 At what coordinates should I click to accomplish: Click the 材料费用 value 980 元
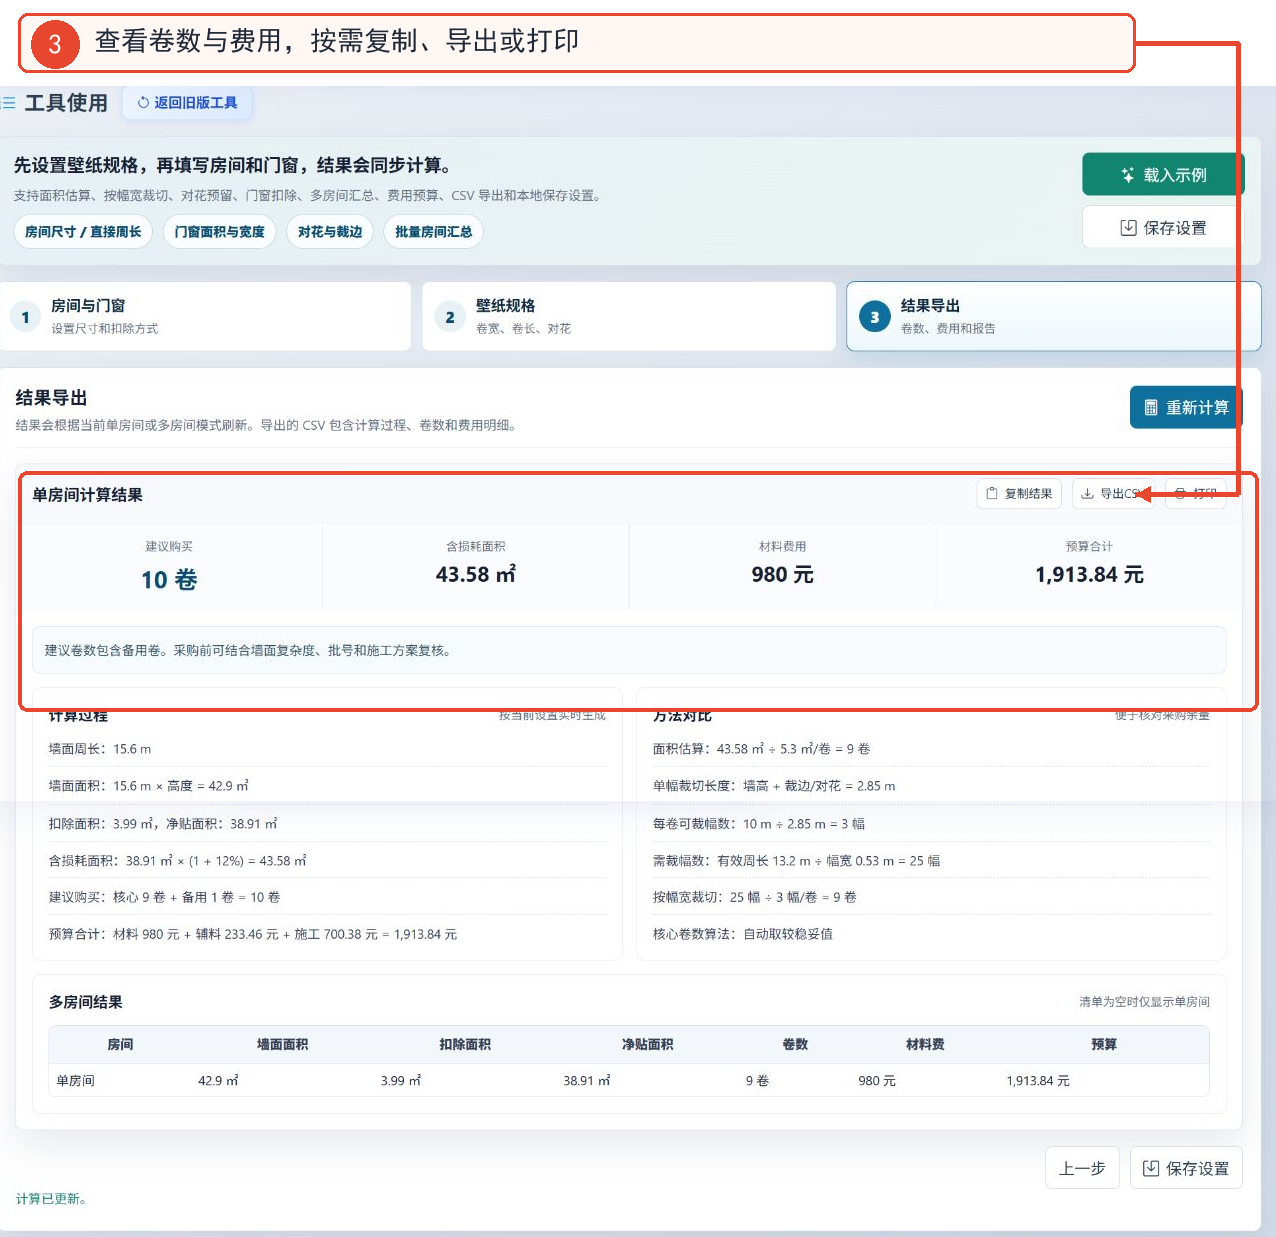(783, 575)
